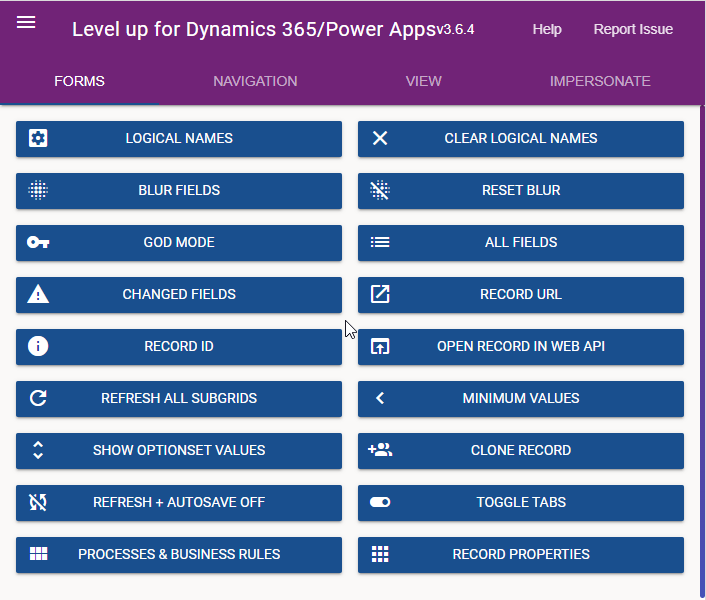Click the open-in-new icon for Record URL
The width and height of the screenshot is (706, 600).
click(x=380, y=294)
